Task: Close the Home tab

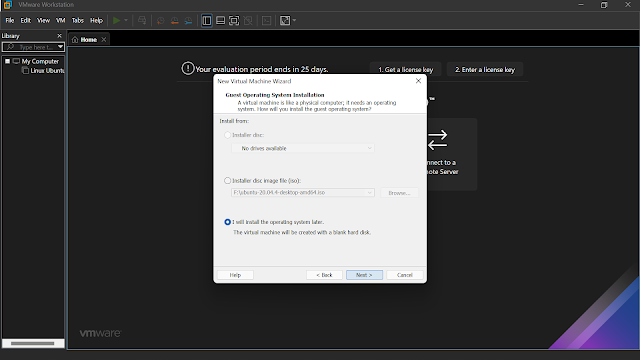Action: (104, 40)
